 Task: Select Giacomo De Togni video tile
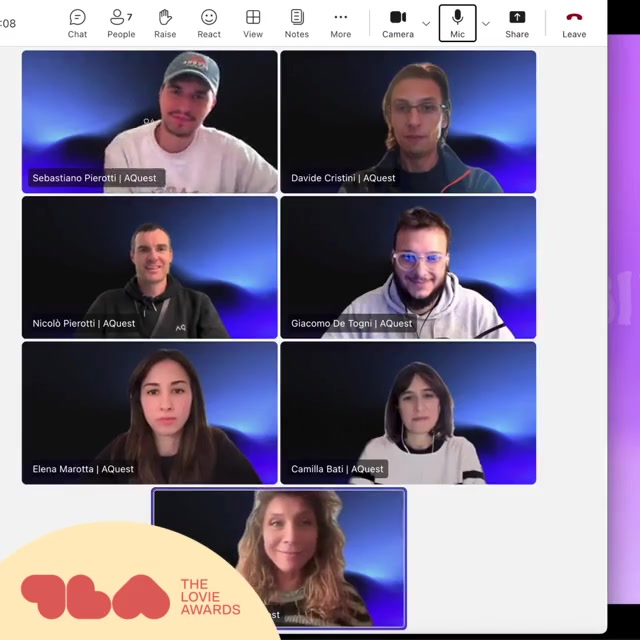(x=408, y=267)
